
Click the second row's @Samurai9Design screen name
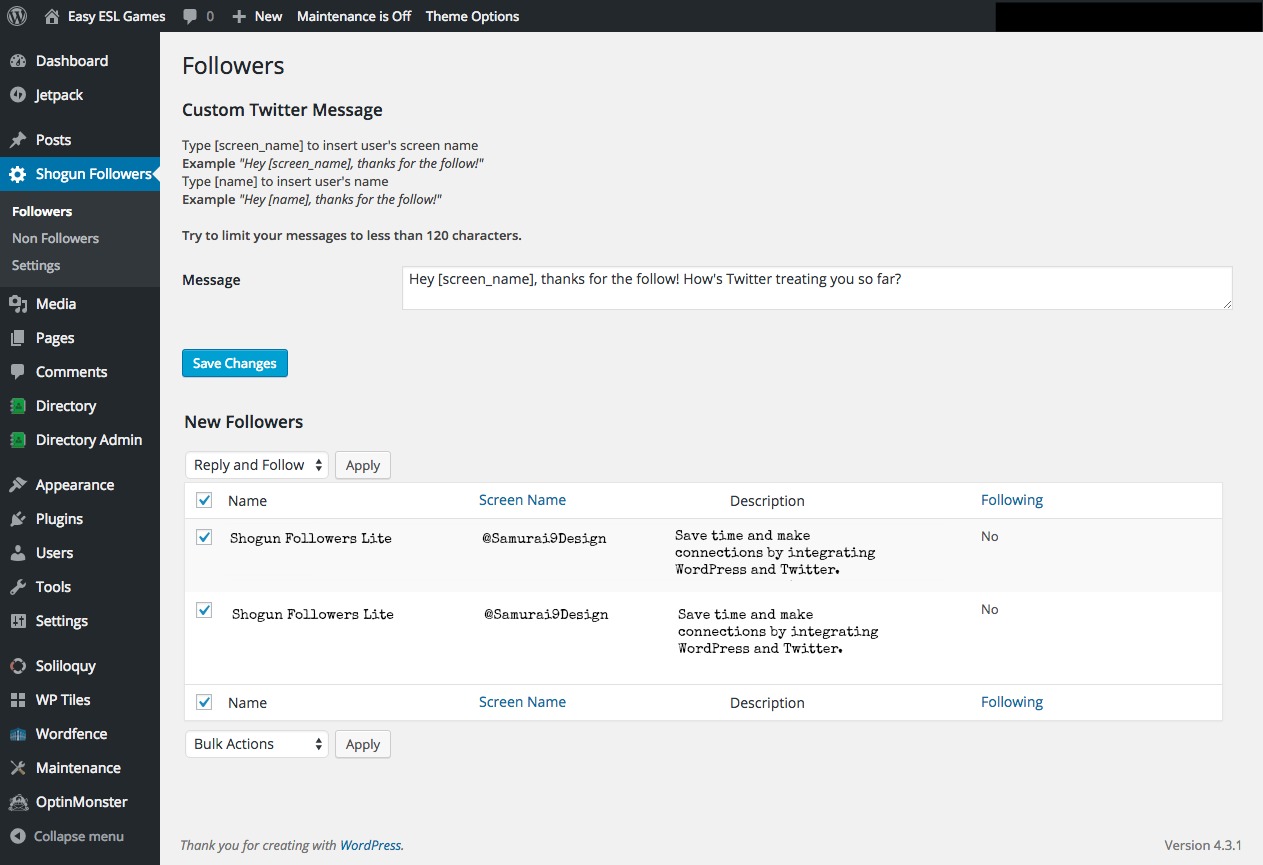pyautogui.click(x=546, y=614)
